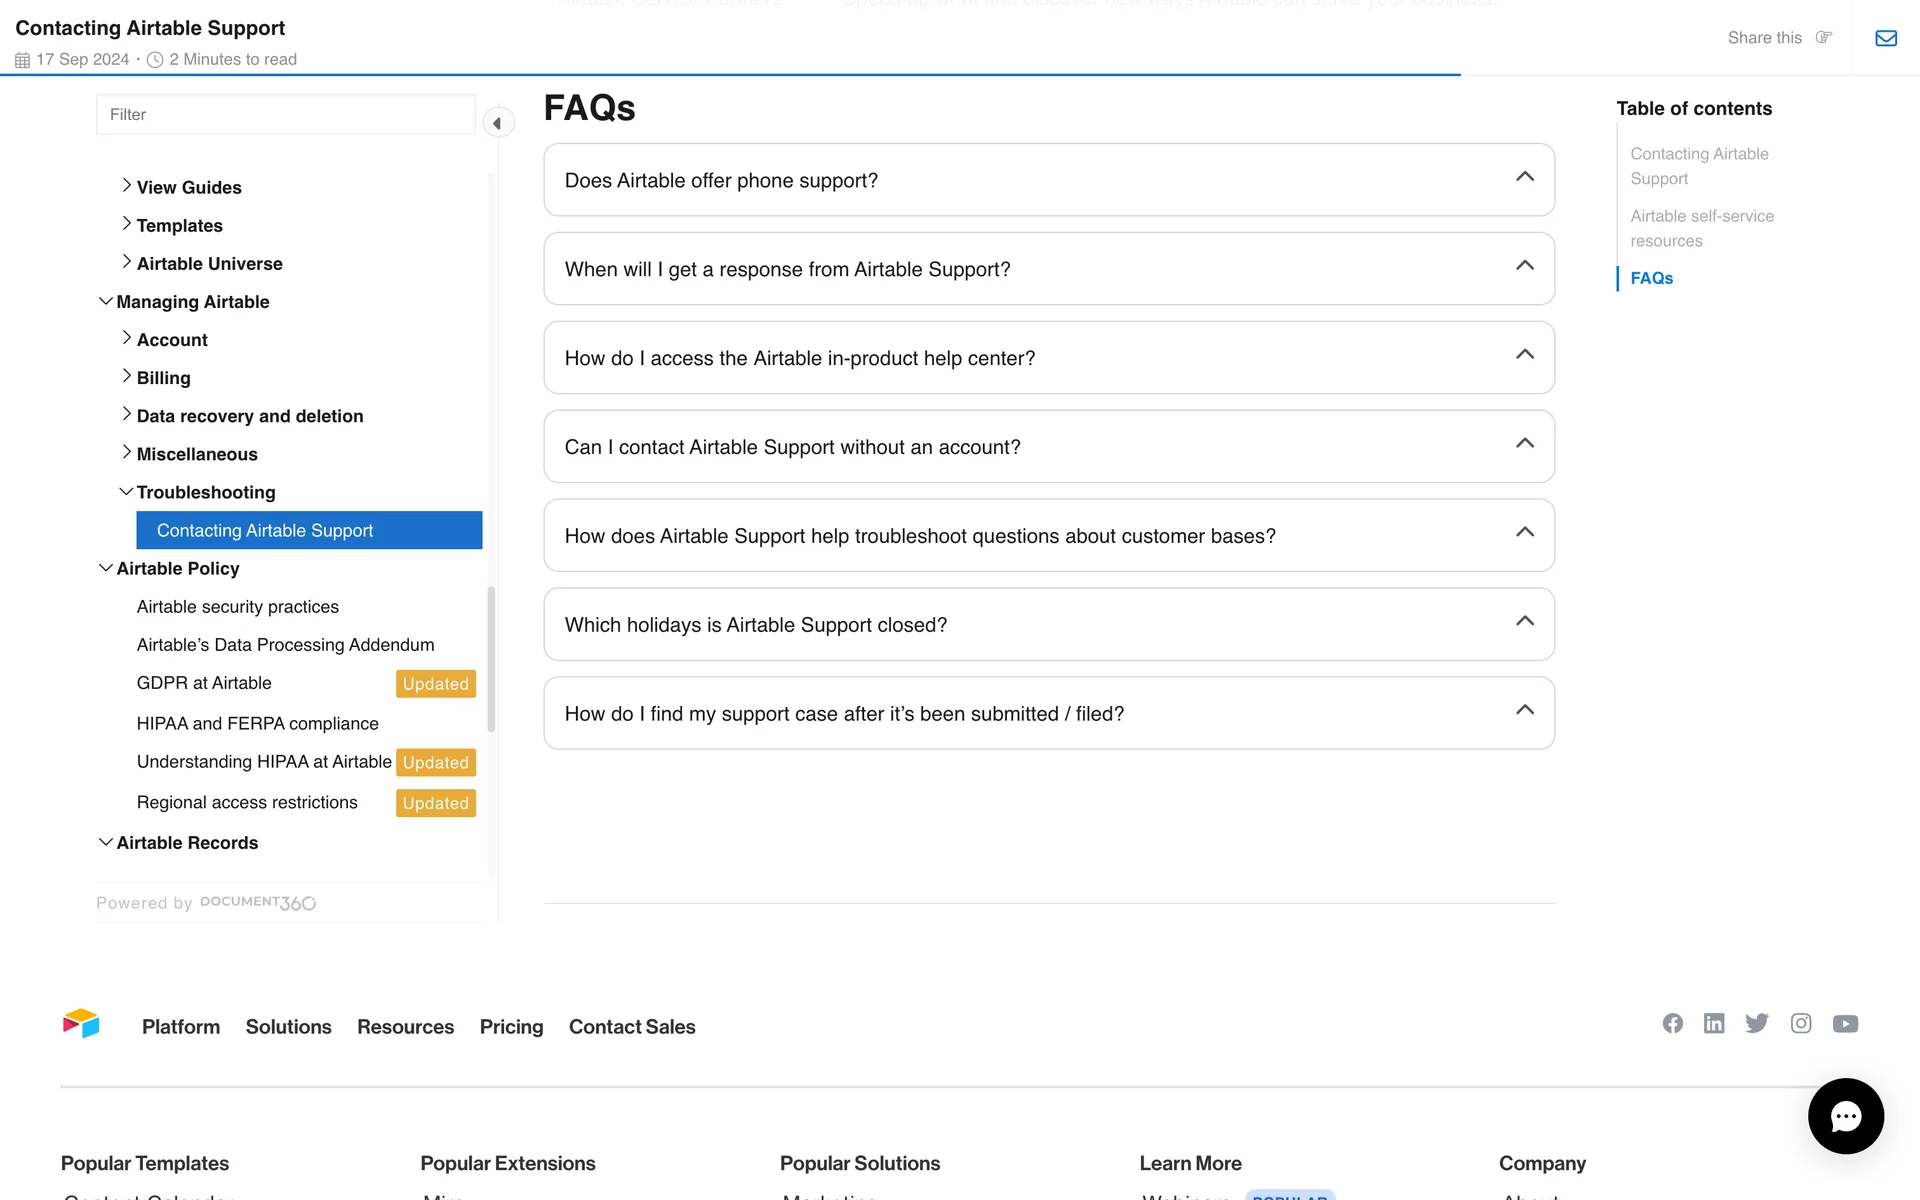Collapse the Troubleshooting tree section
Screen dimensions: 1920x1200
[126, 491]
